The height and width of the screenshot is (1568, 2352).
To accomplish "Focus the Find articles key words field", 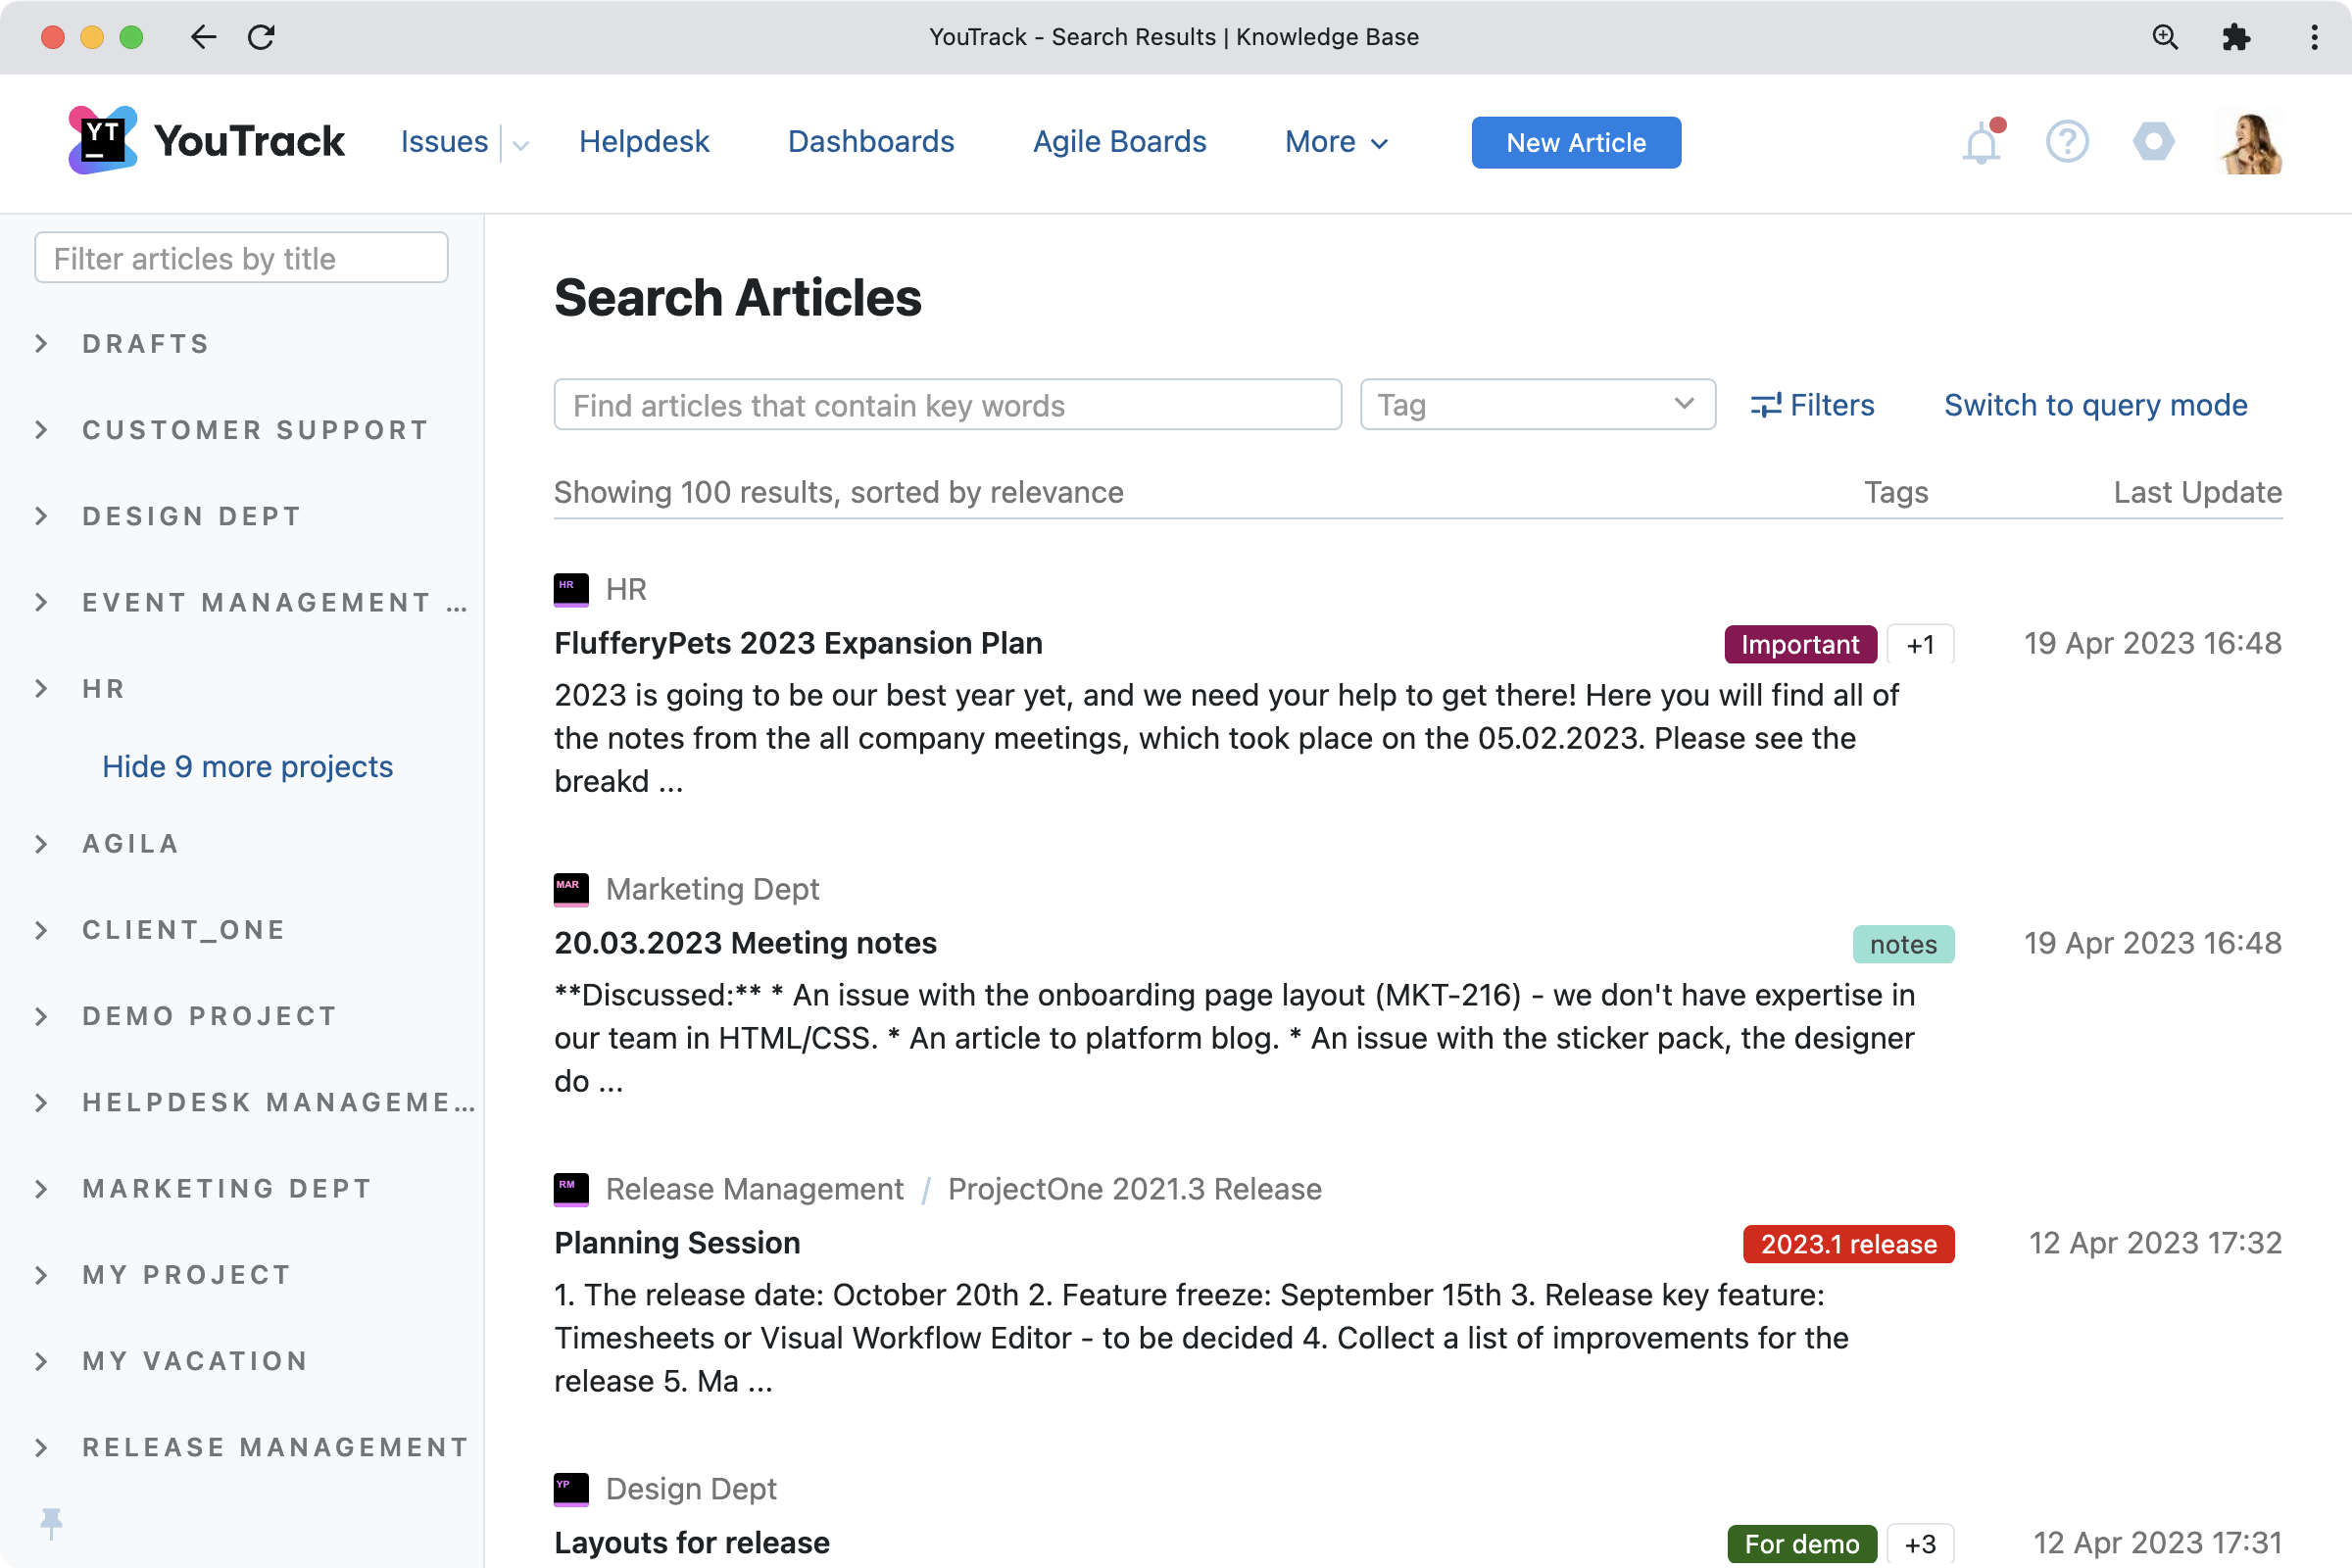I will [x=947, y=404].
